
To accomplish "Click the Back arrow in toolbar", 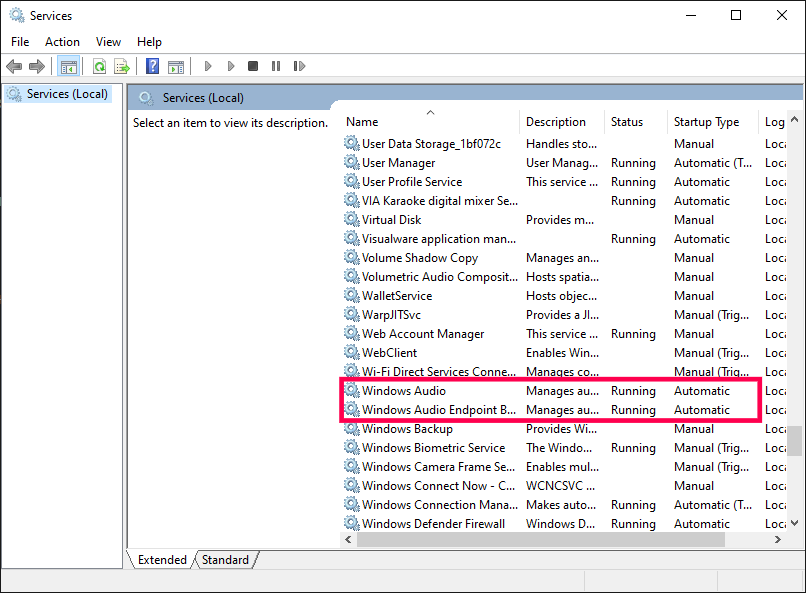I will [x=14, y=67].
